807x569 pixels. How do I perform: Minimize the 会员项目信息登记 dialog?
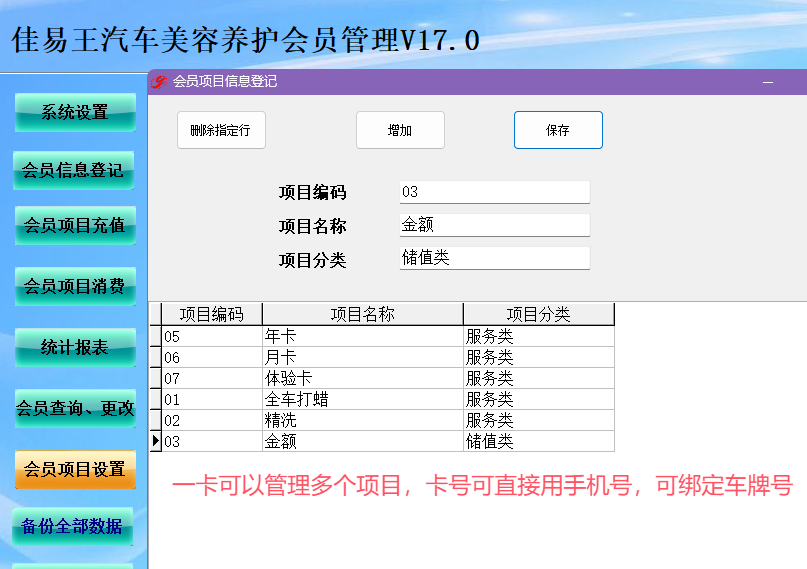click(x=768, y=82)
